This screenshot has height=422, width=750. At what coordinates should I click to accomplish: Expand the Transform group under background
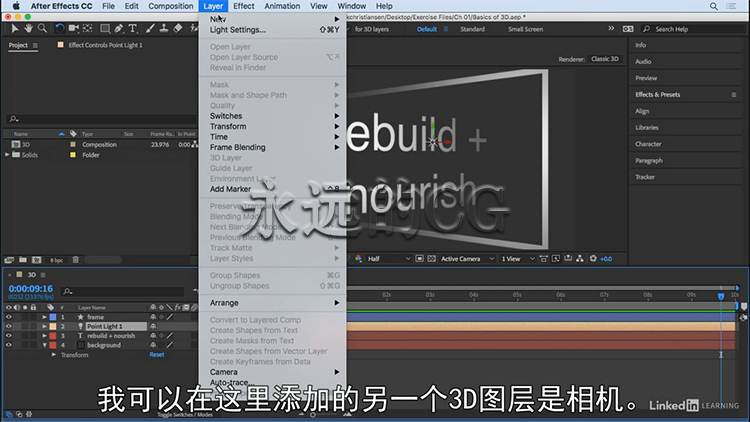click(x=54, y=355)
